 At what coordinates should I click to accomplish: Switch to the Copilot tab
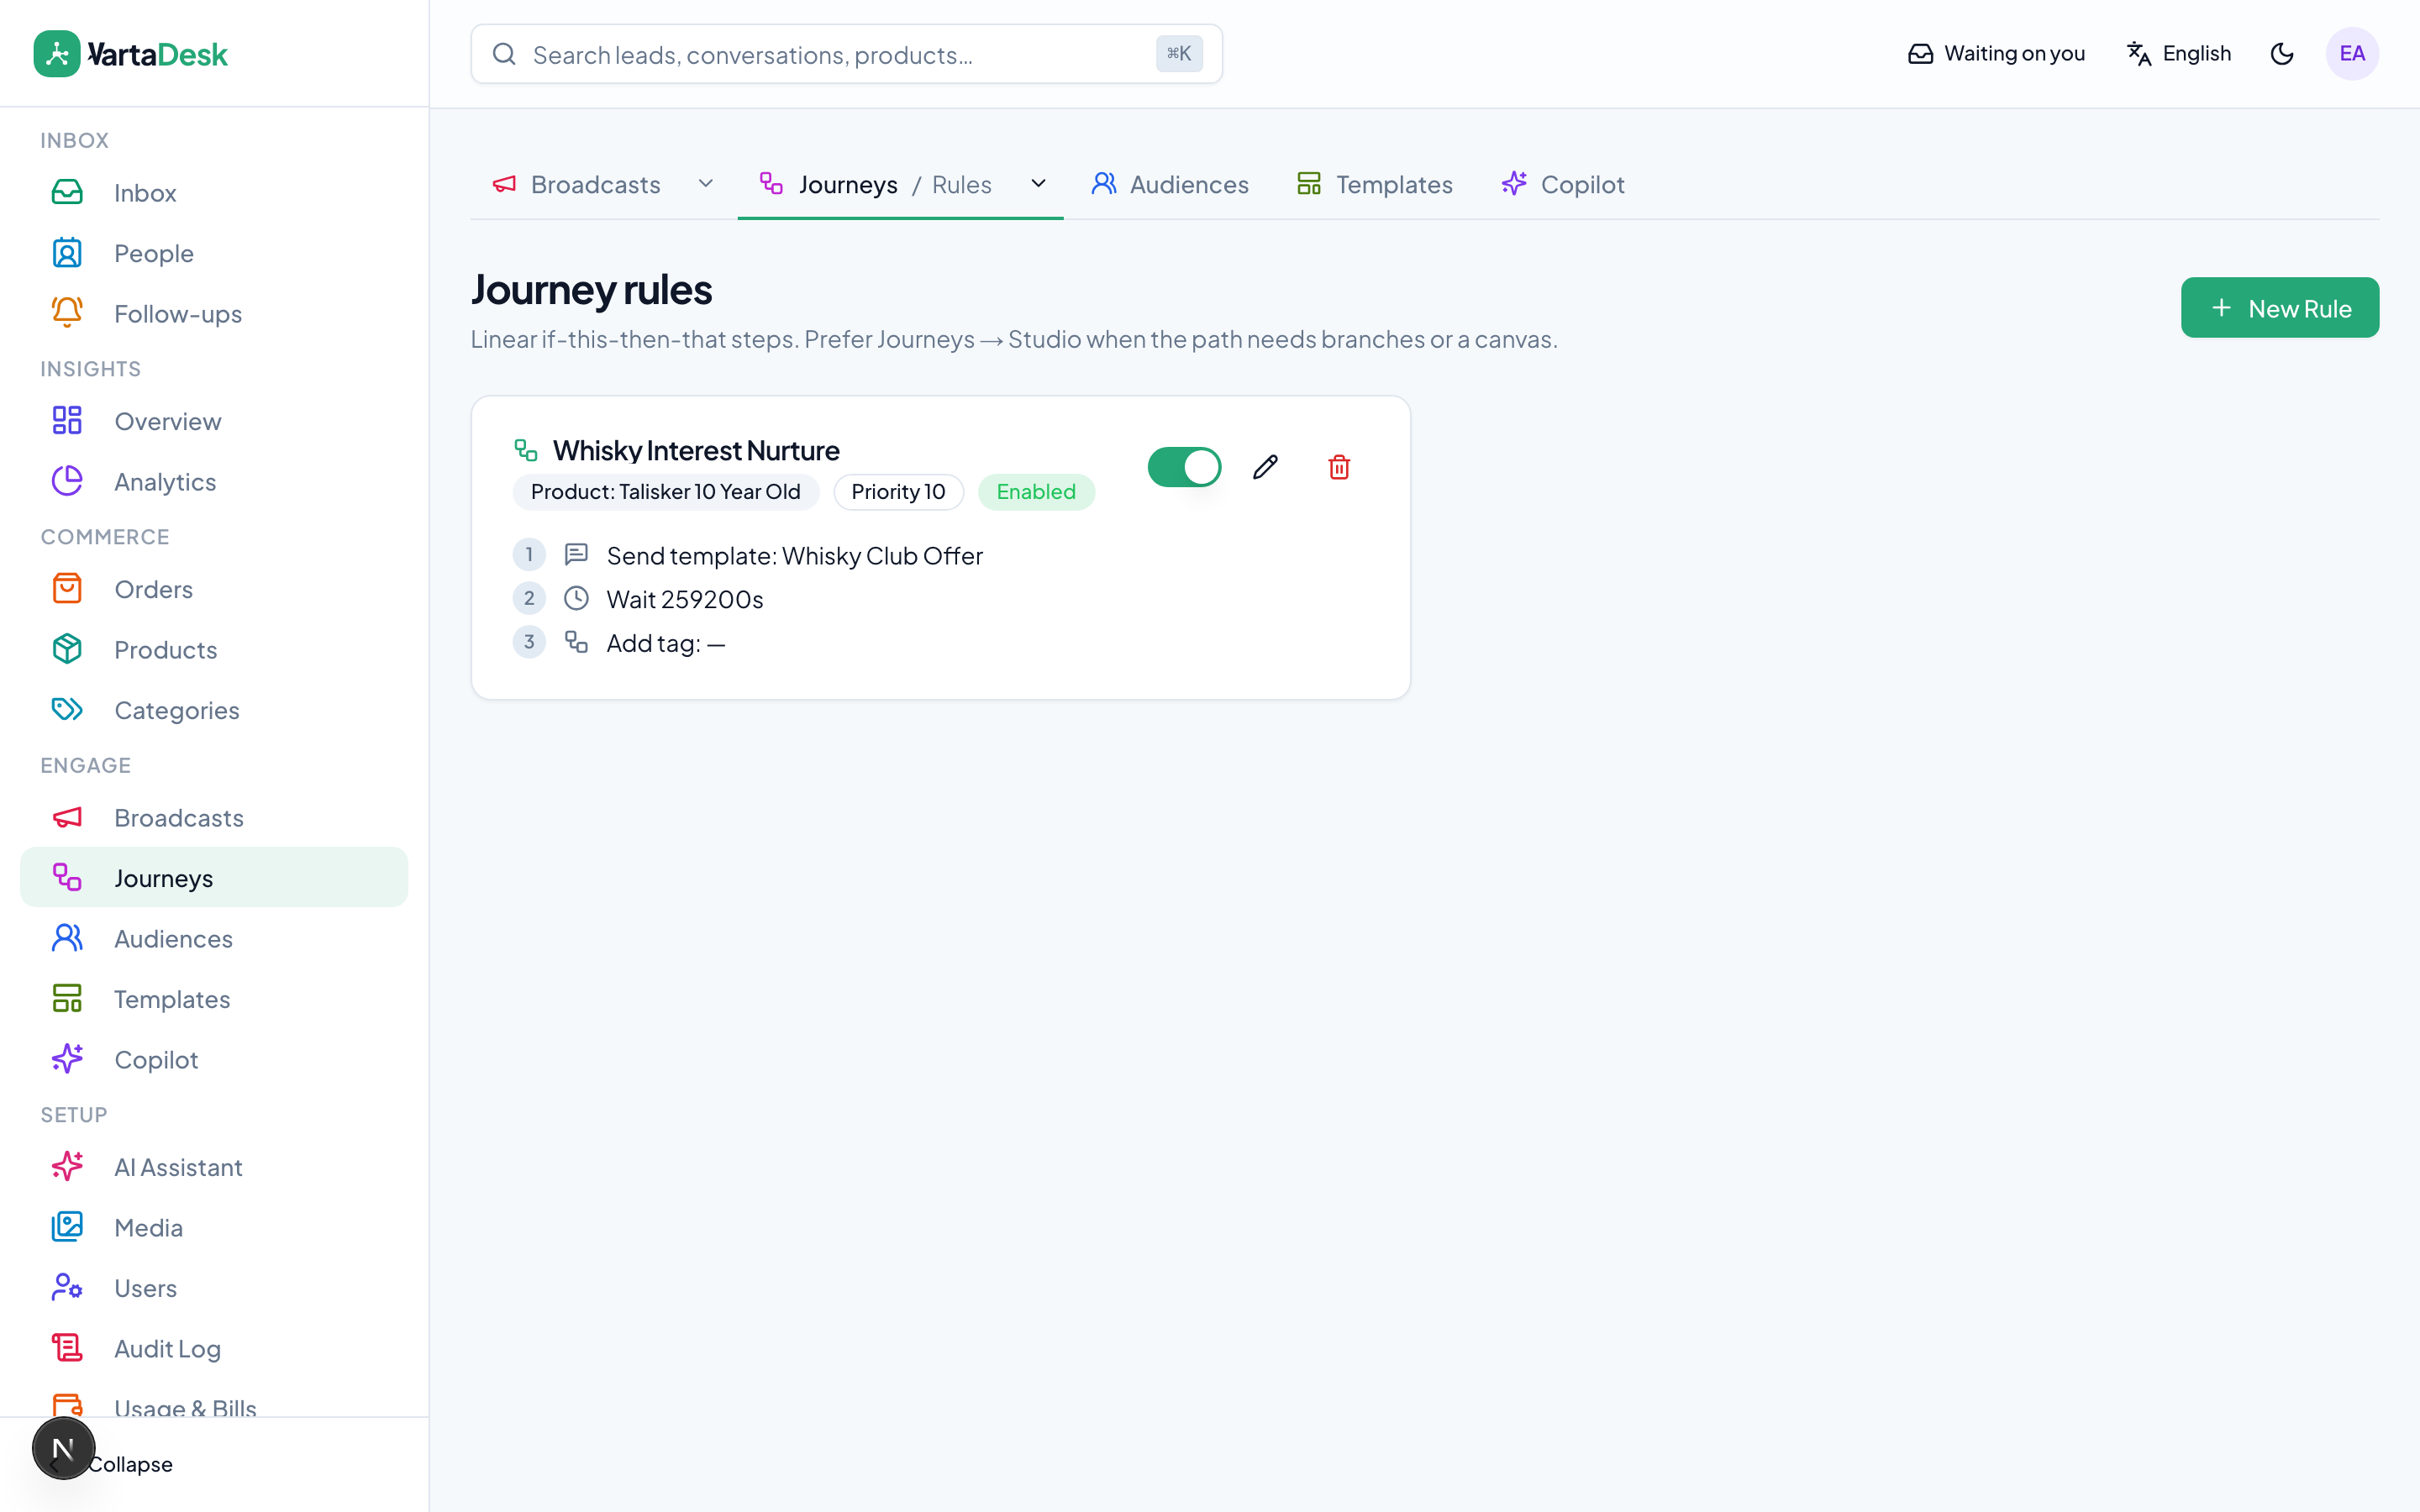tap(1563, 184)
